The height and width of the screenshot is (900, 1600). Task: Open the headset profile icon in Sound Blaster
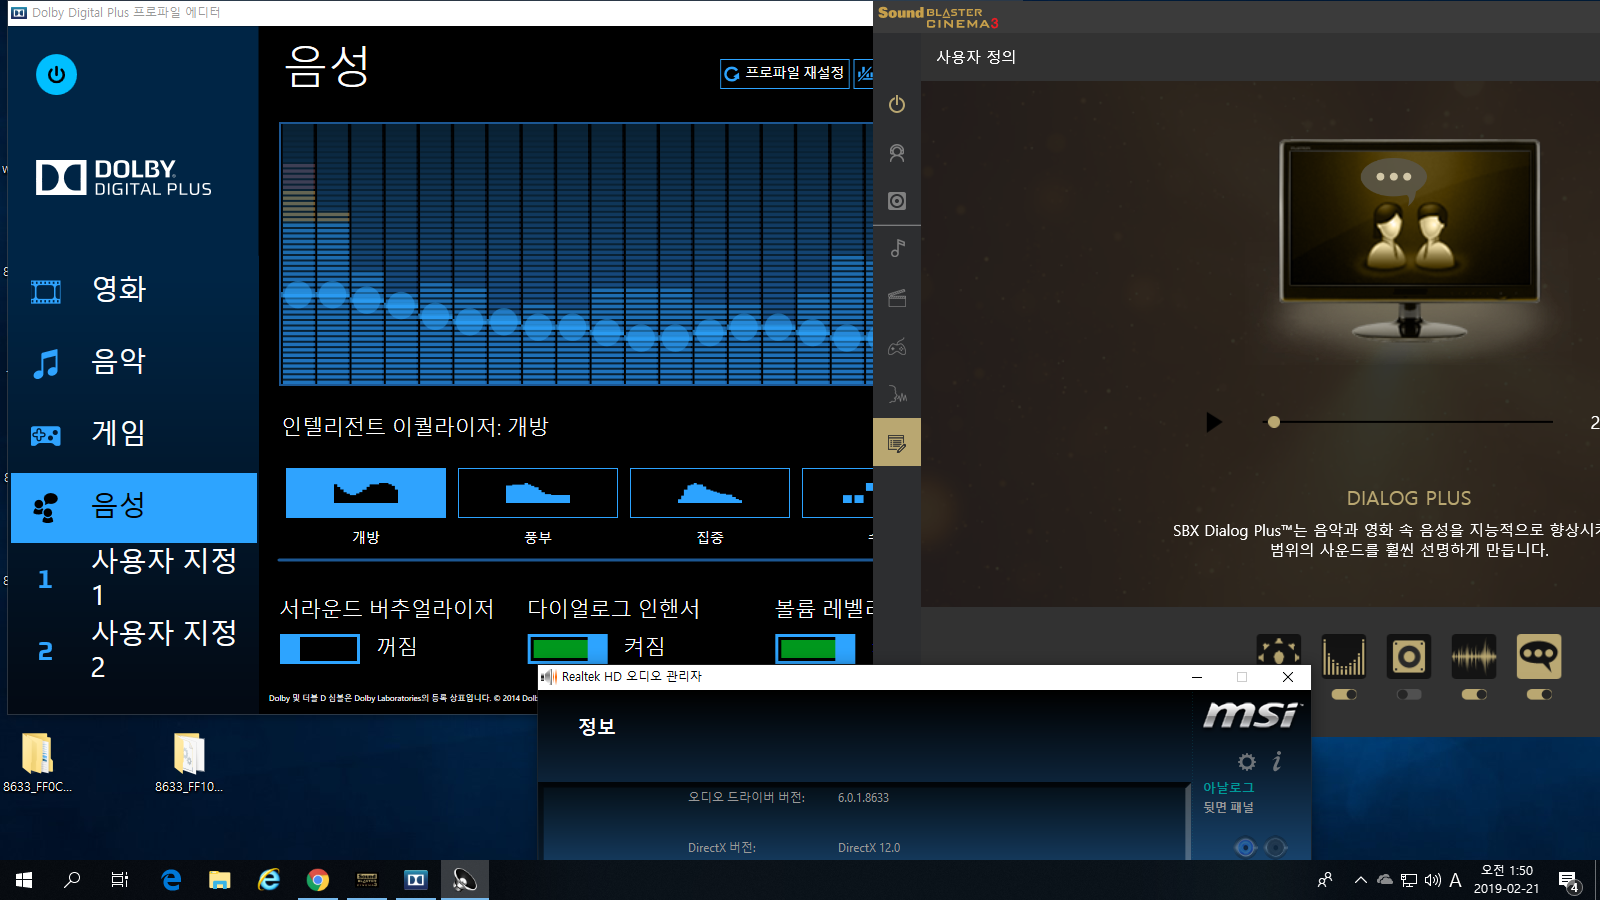pyautogui.click(x=897, y=153)
